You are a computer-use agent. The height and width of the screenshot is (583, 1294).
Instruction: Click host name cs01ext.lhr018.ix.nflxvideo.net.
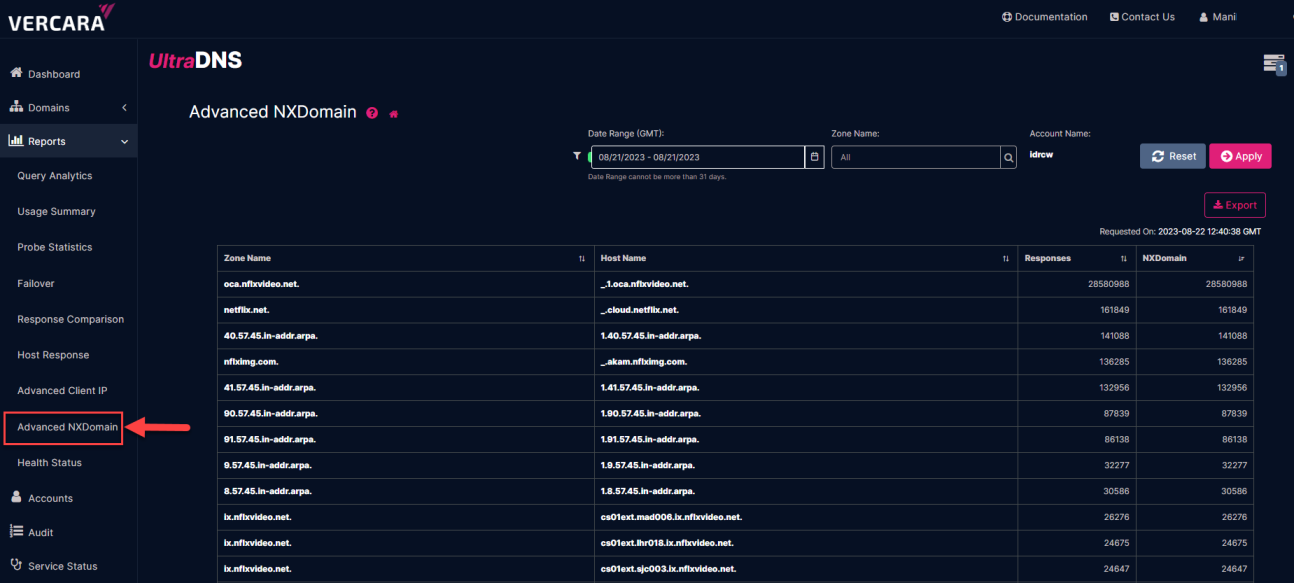667,544
